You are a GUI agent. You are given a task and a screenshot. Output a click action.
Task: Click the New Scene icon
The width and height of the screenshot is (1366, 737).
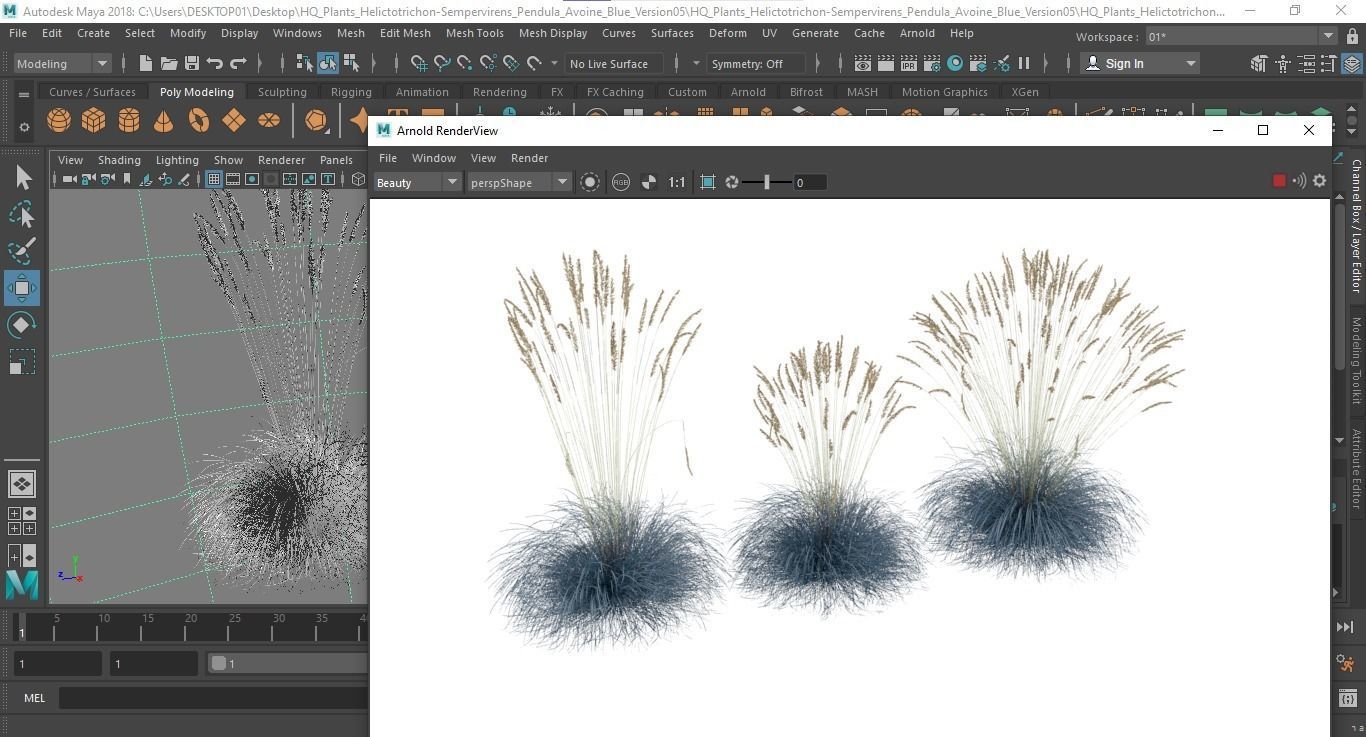pyautogui.click(x=146, y=63)
